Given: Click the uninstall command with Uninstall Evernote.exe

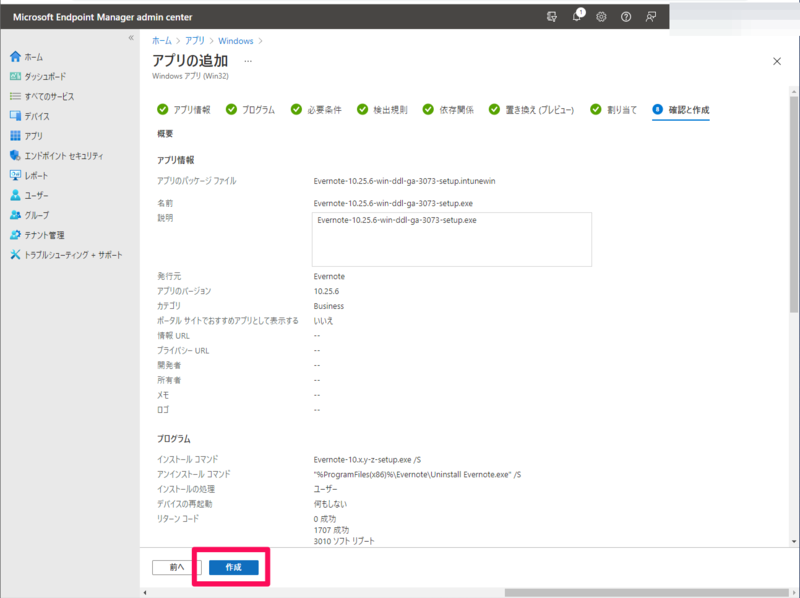Looking at the screenshot, I should coord(417,475).
